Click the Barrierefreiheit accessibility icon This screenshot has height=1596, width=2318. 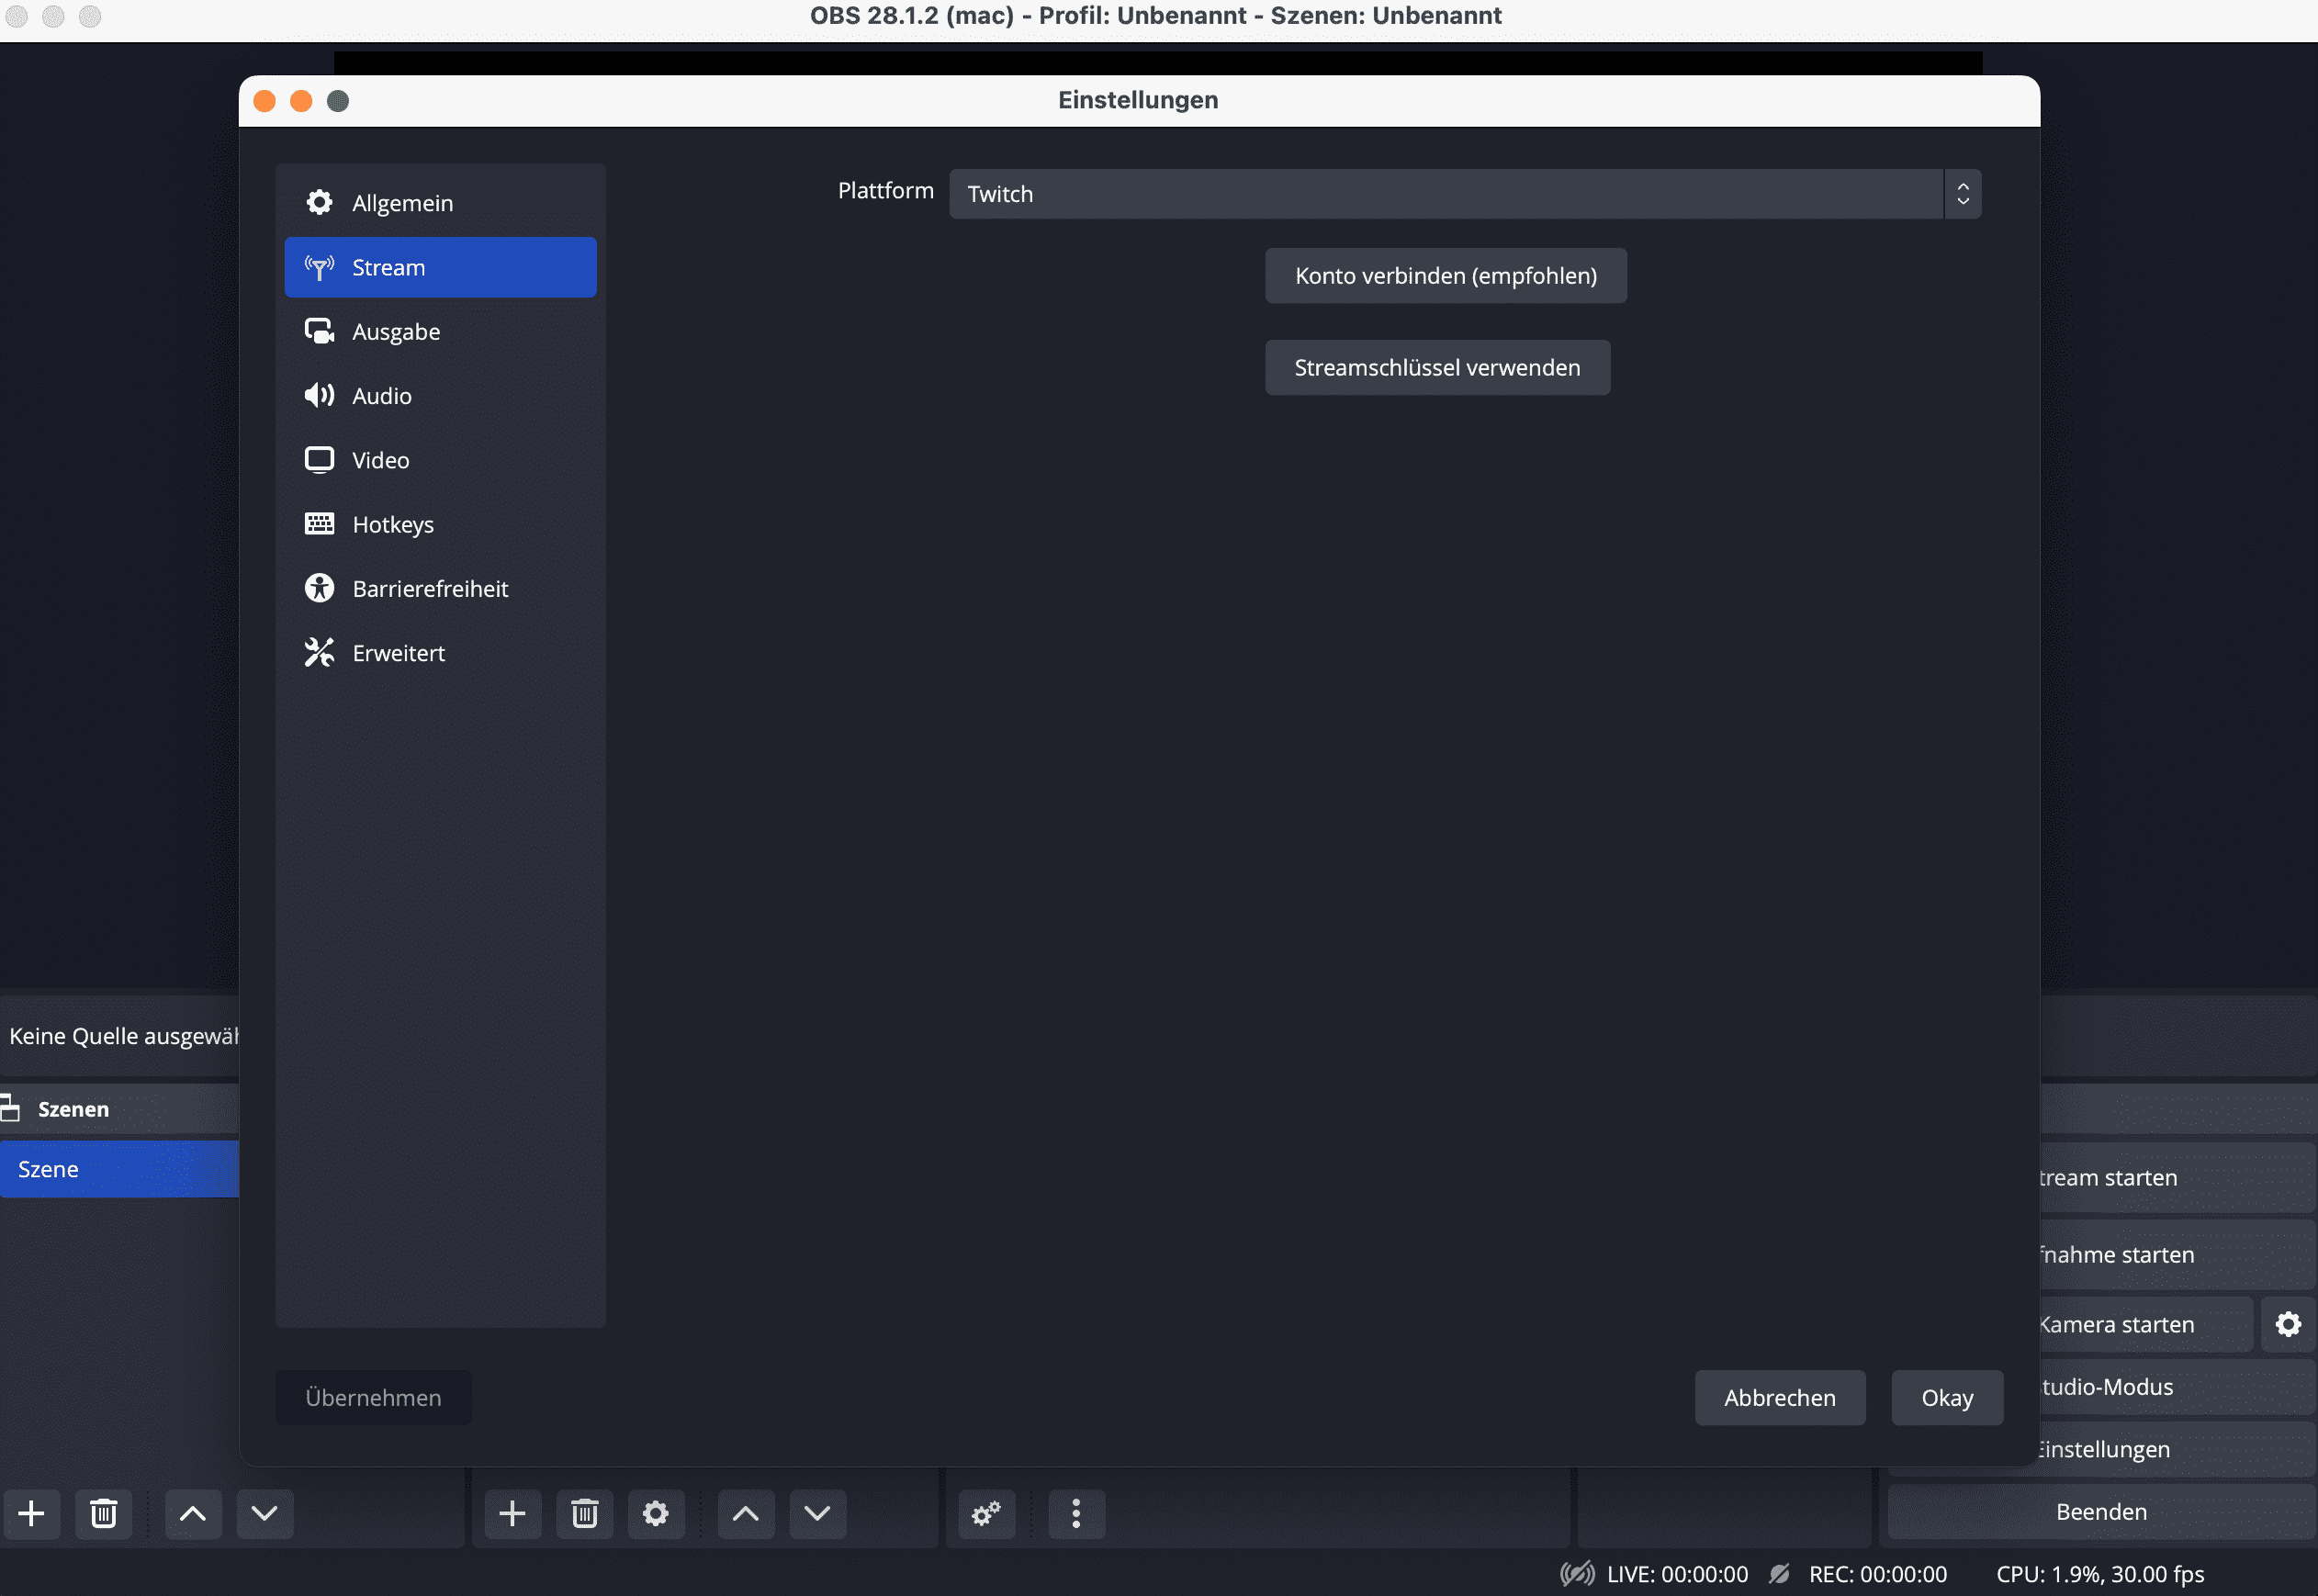[319, 588]
